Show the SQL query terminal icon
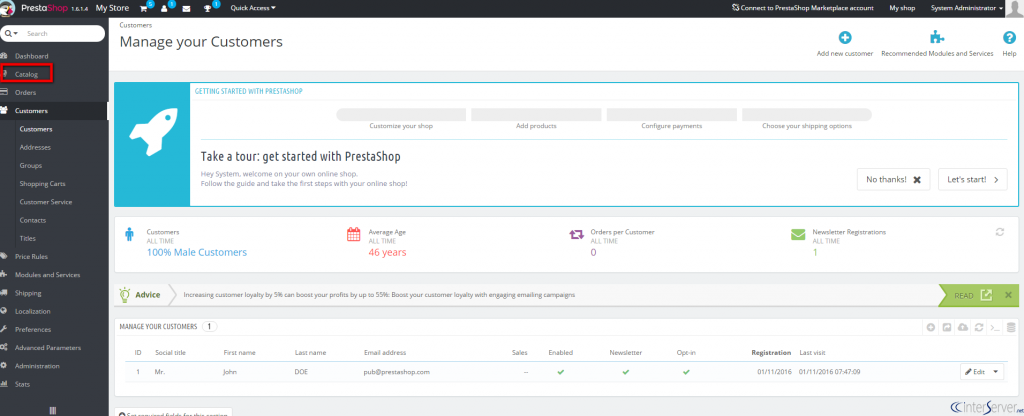The height and width of the screenshot is (416, 1024). point(995,327)
